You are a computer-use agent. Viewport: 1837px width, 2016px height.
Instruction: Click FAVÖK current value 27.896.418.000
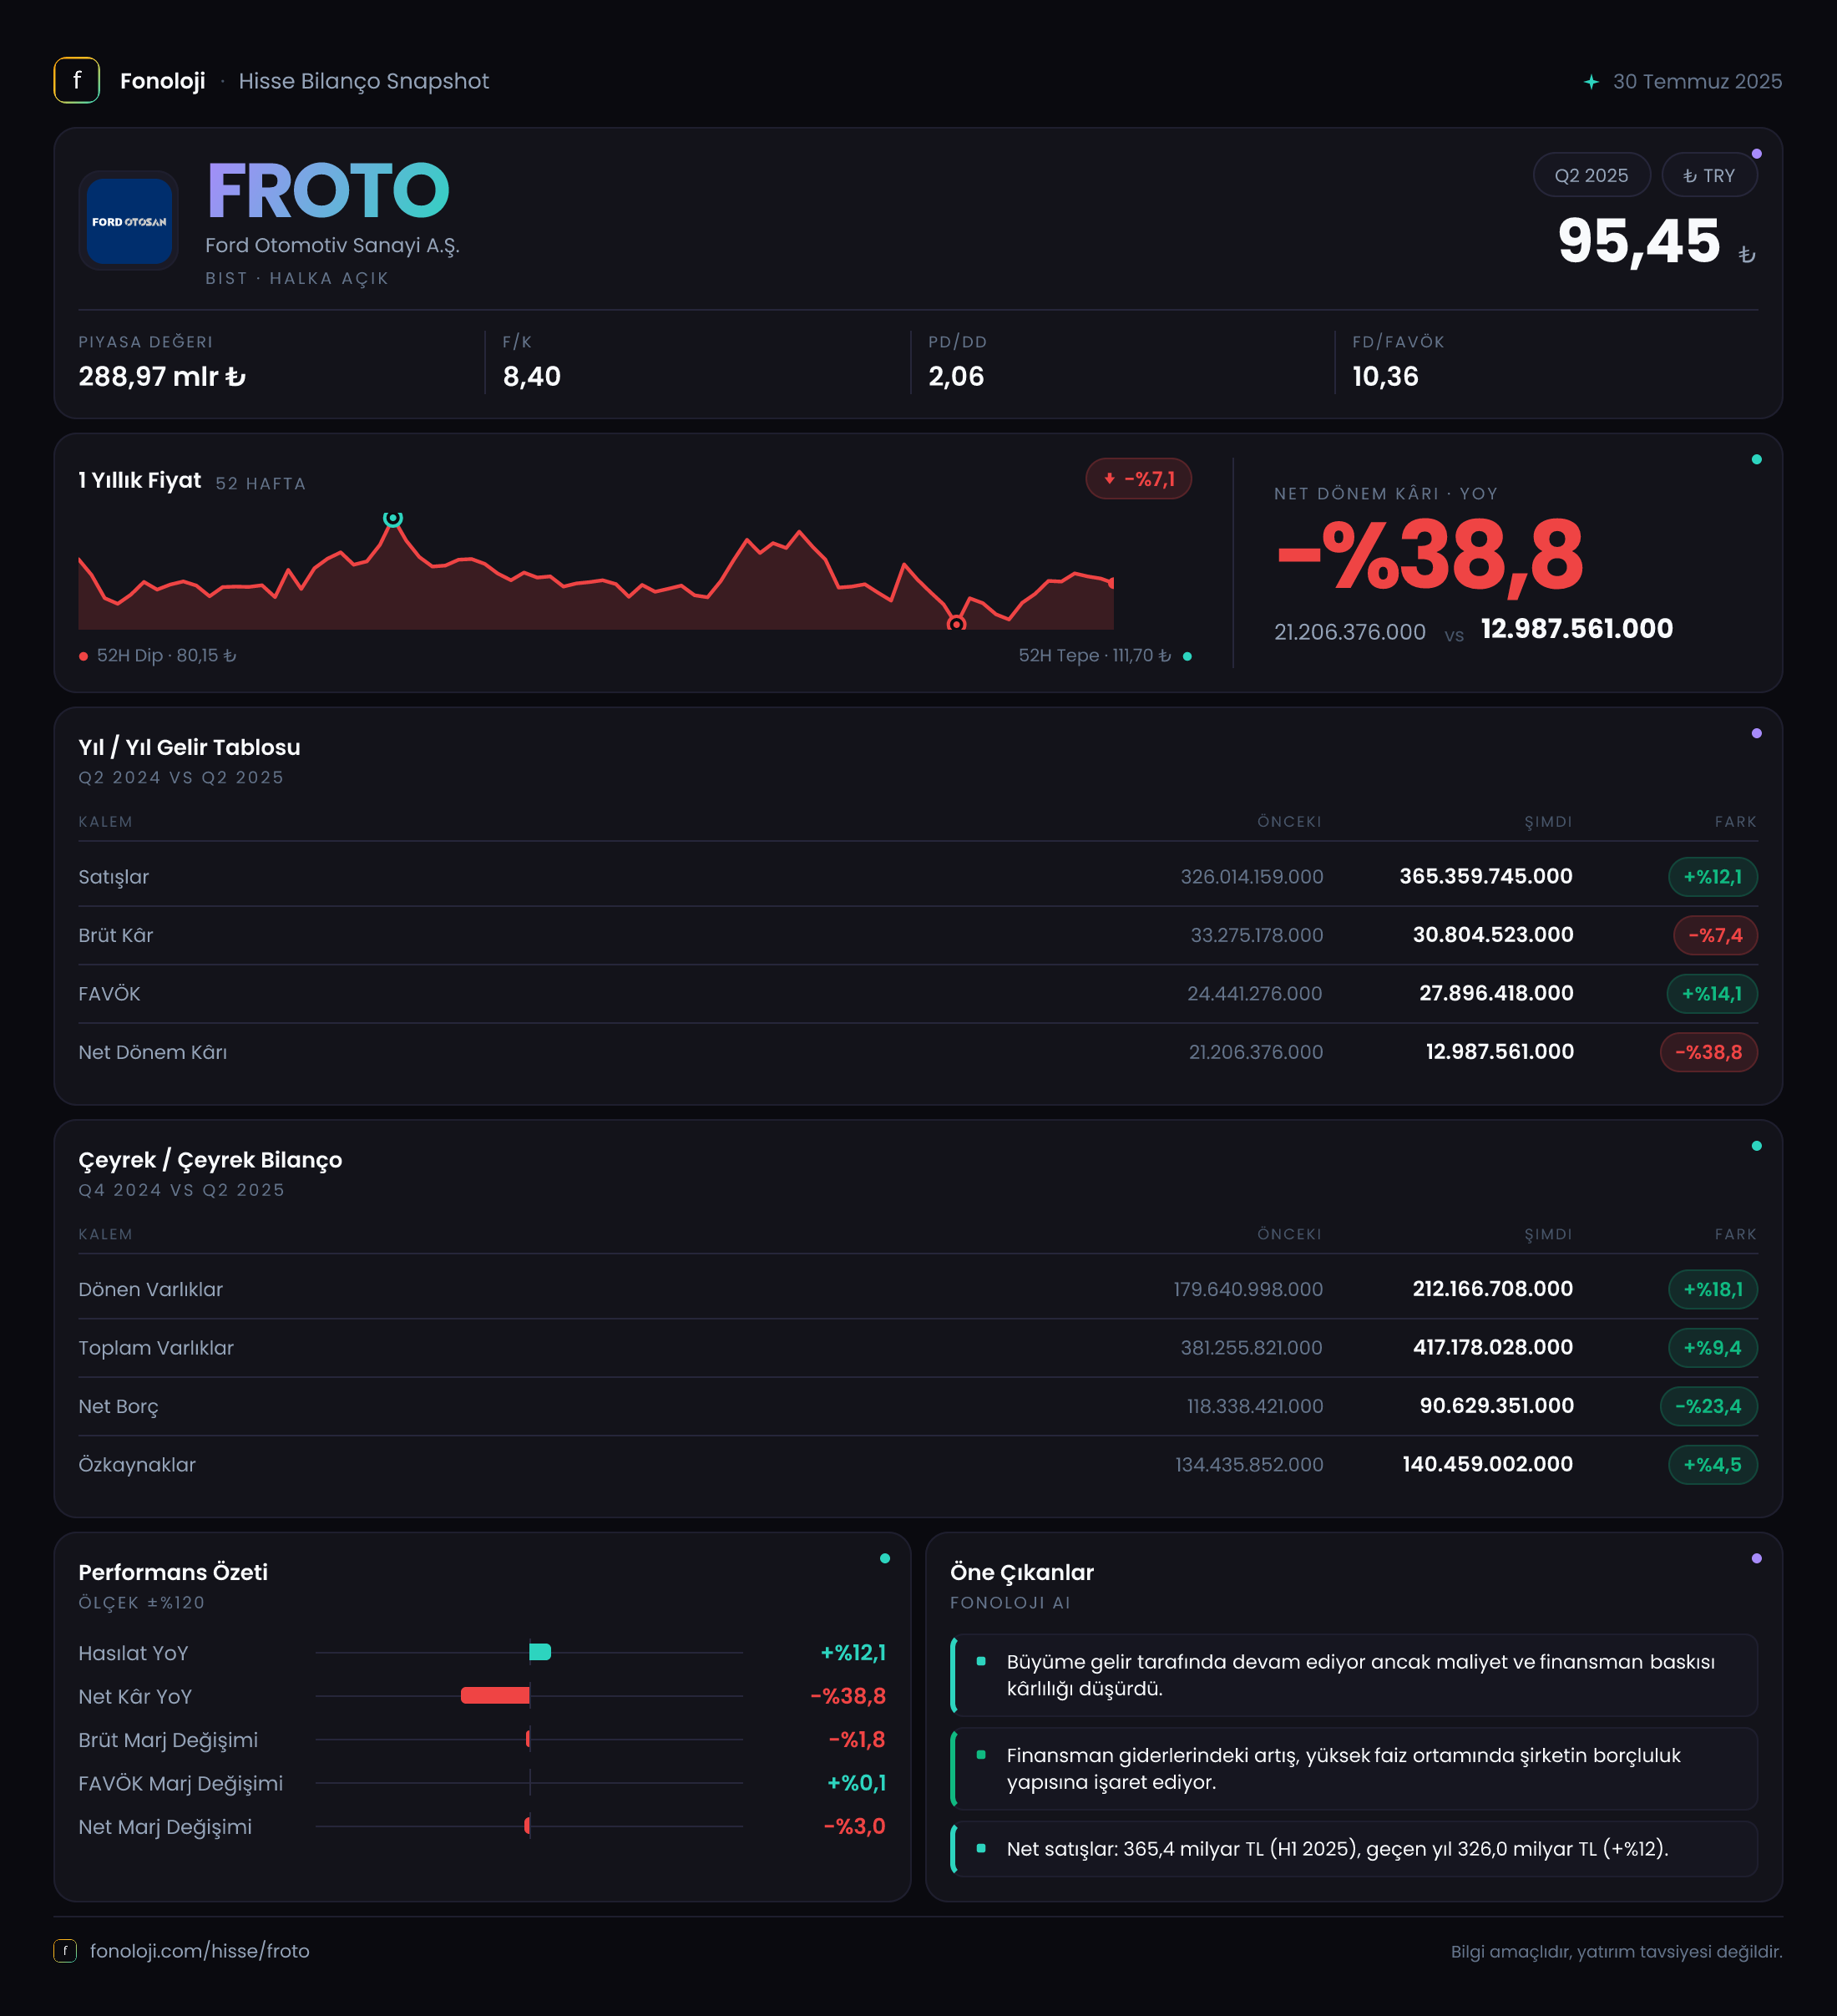(1496, 994)
